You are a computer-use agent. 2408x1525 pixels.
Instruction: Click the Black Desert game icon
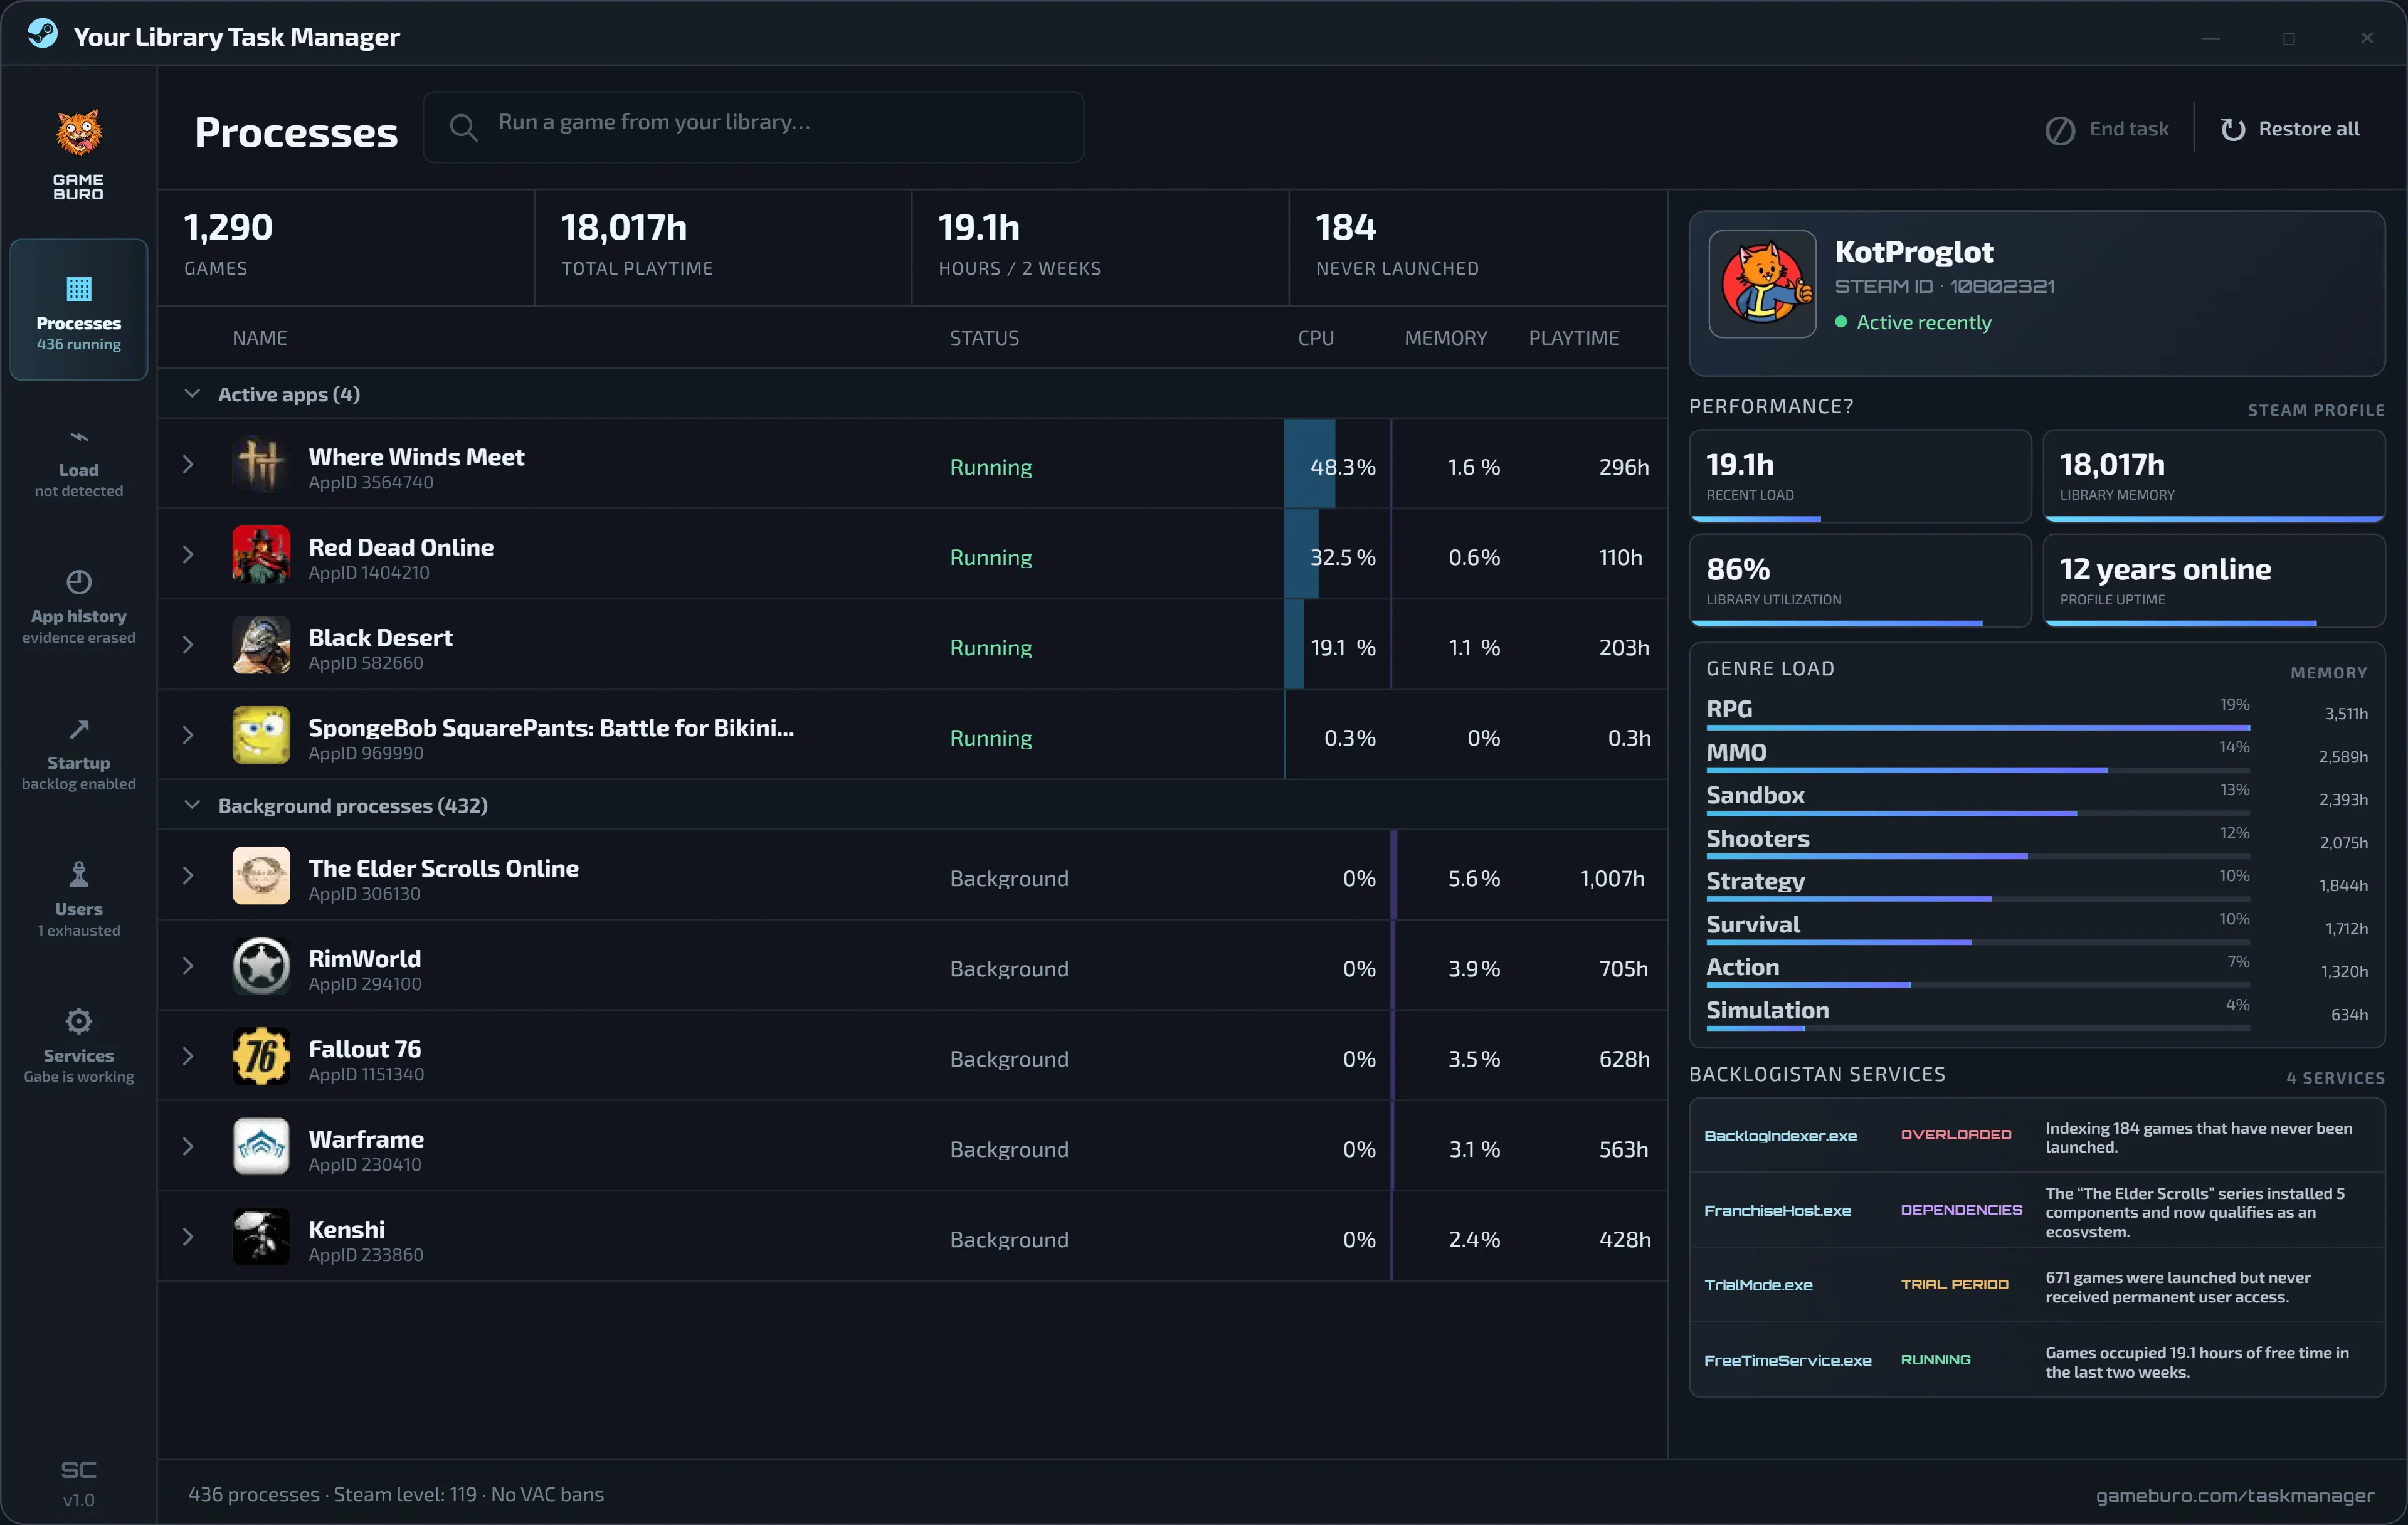coord(261,645)
